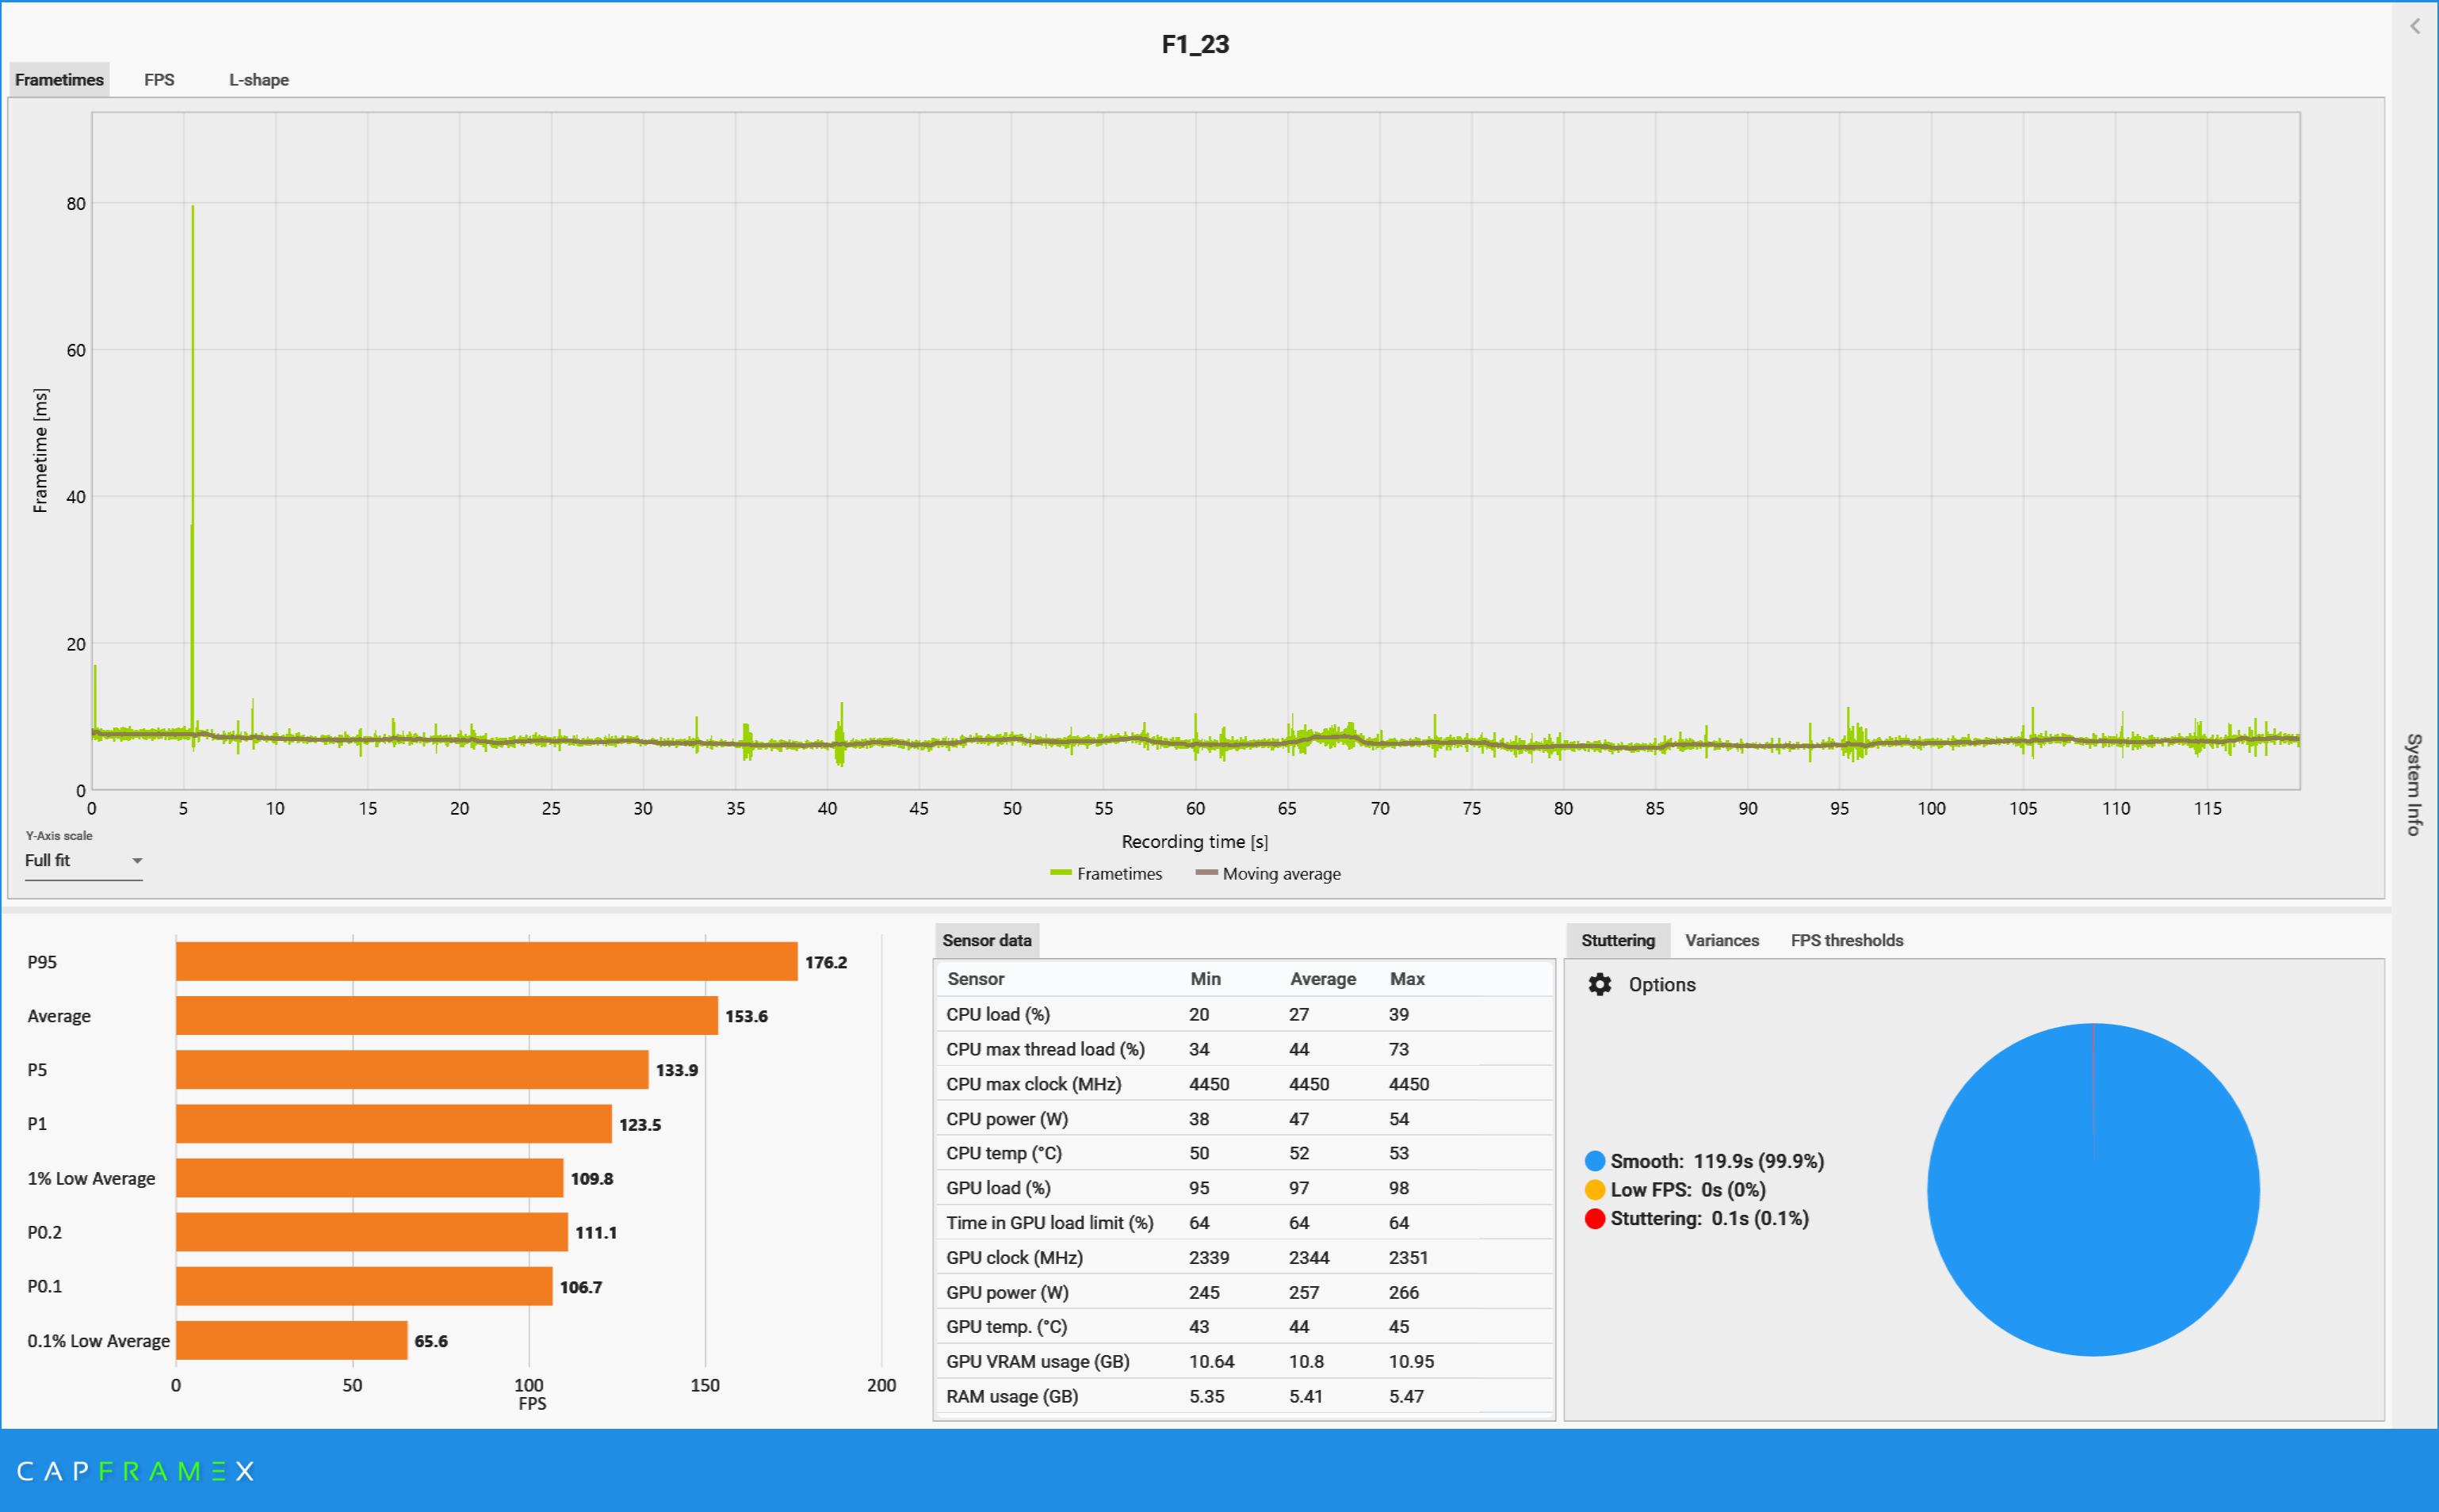The height and width of the screenshot is (1512, 2439).
Task: Click the CapFrameX logo
Action: click(x=136, y=1471)
